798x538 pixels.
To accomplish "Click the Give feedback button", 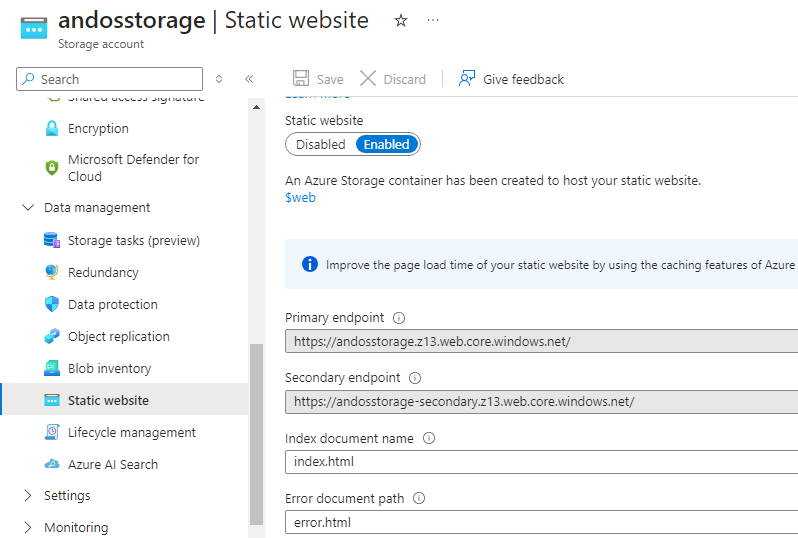I will click(x=511, y=79).
